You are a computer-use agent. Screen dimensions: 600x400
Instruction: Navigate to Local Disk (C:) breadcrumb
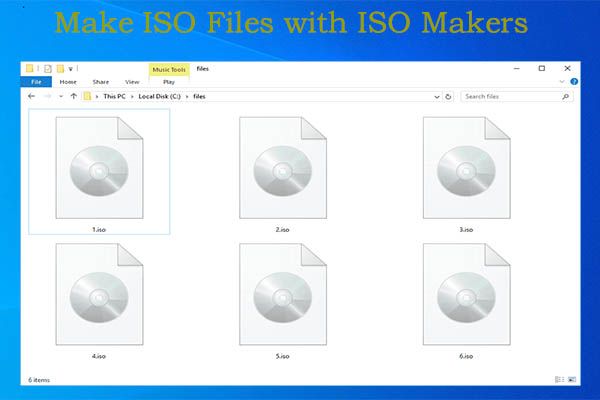tap(160, 96)
